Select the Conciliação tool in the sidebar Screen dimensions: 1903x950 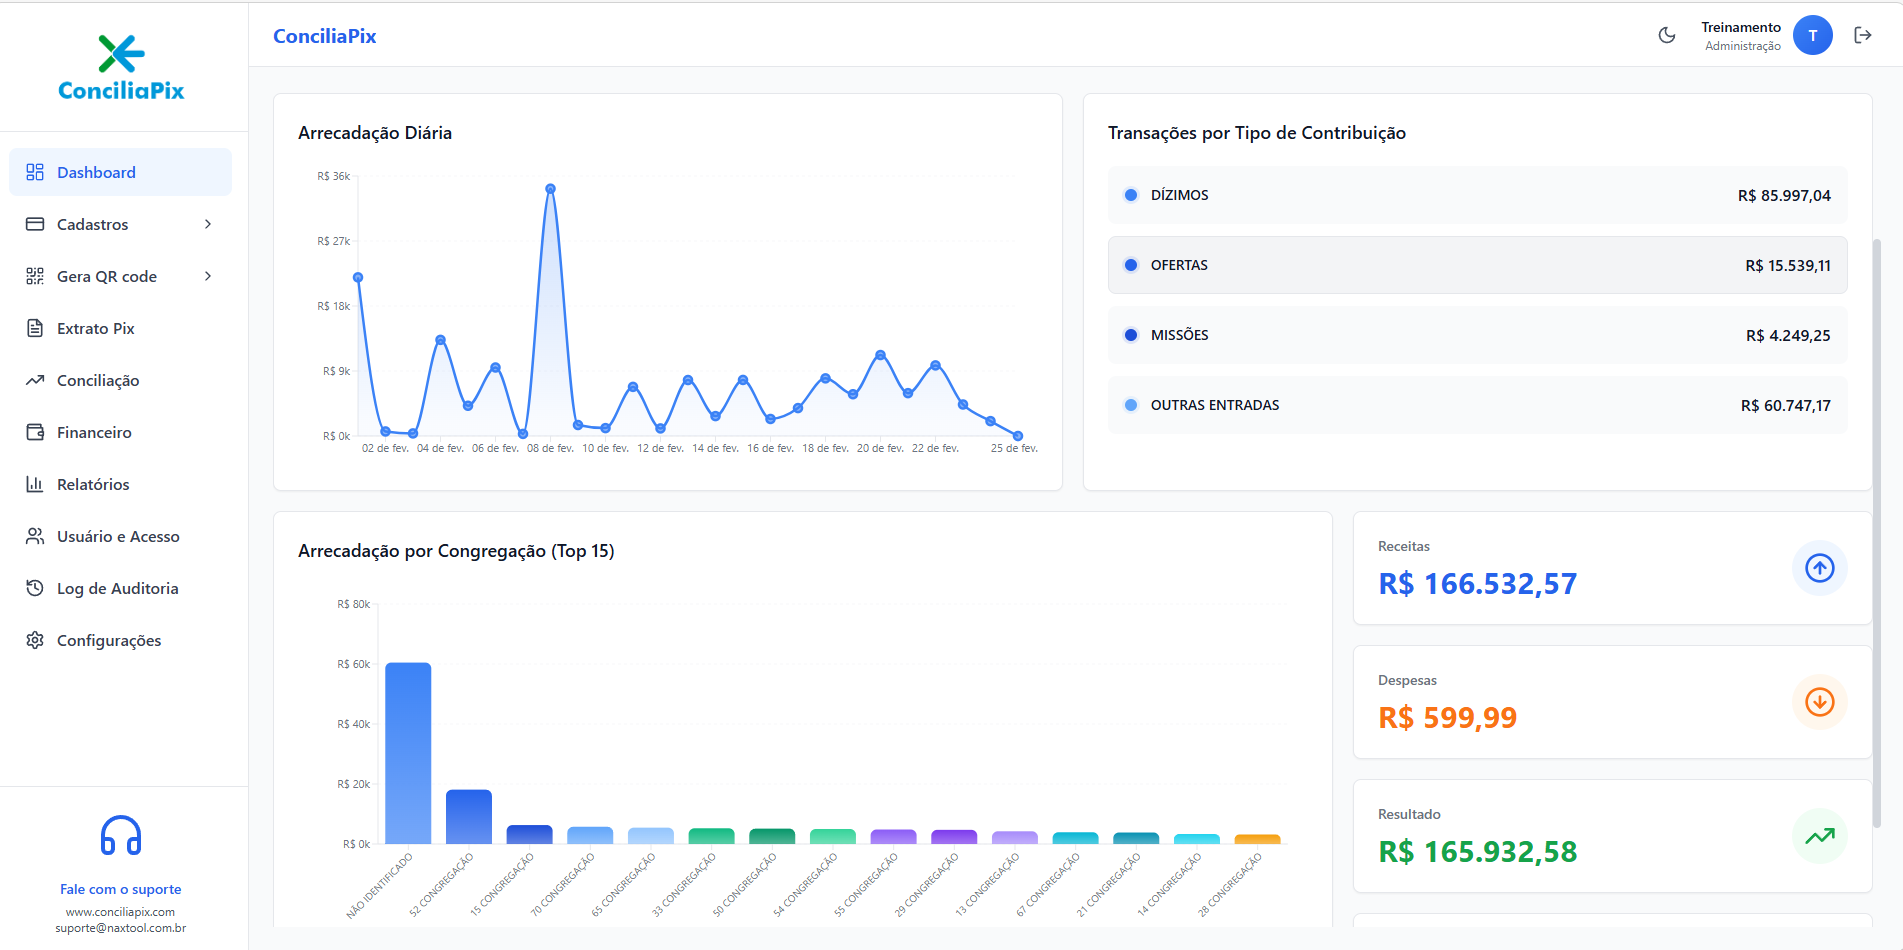click(x=97, y=380)
